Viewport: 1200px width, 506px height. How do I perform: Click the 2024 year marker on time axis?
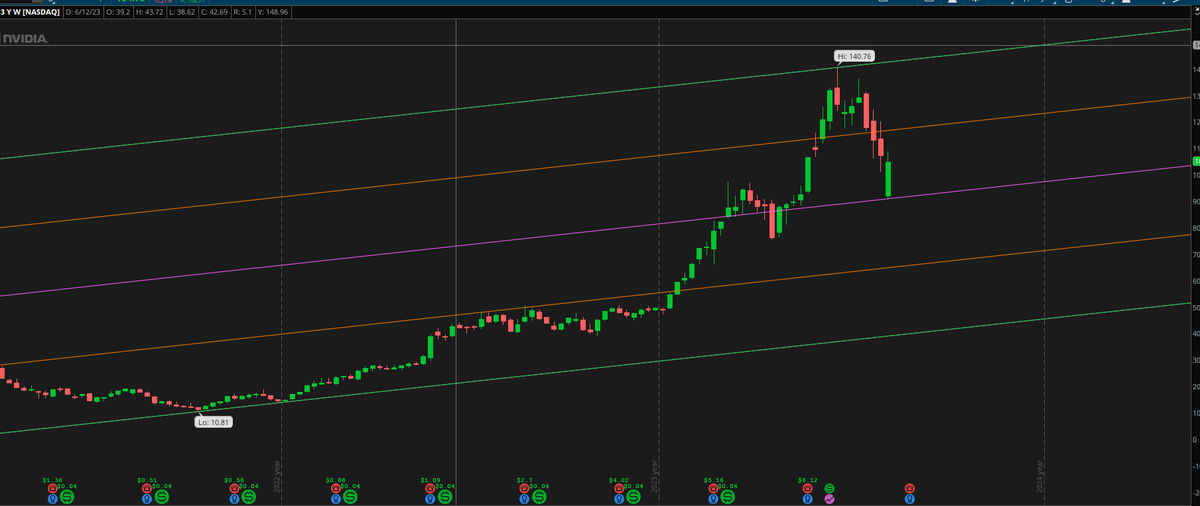coord(1041,476)
